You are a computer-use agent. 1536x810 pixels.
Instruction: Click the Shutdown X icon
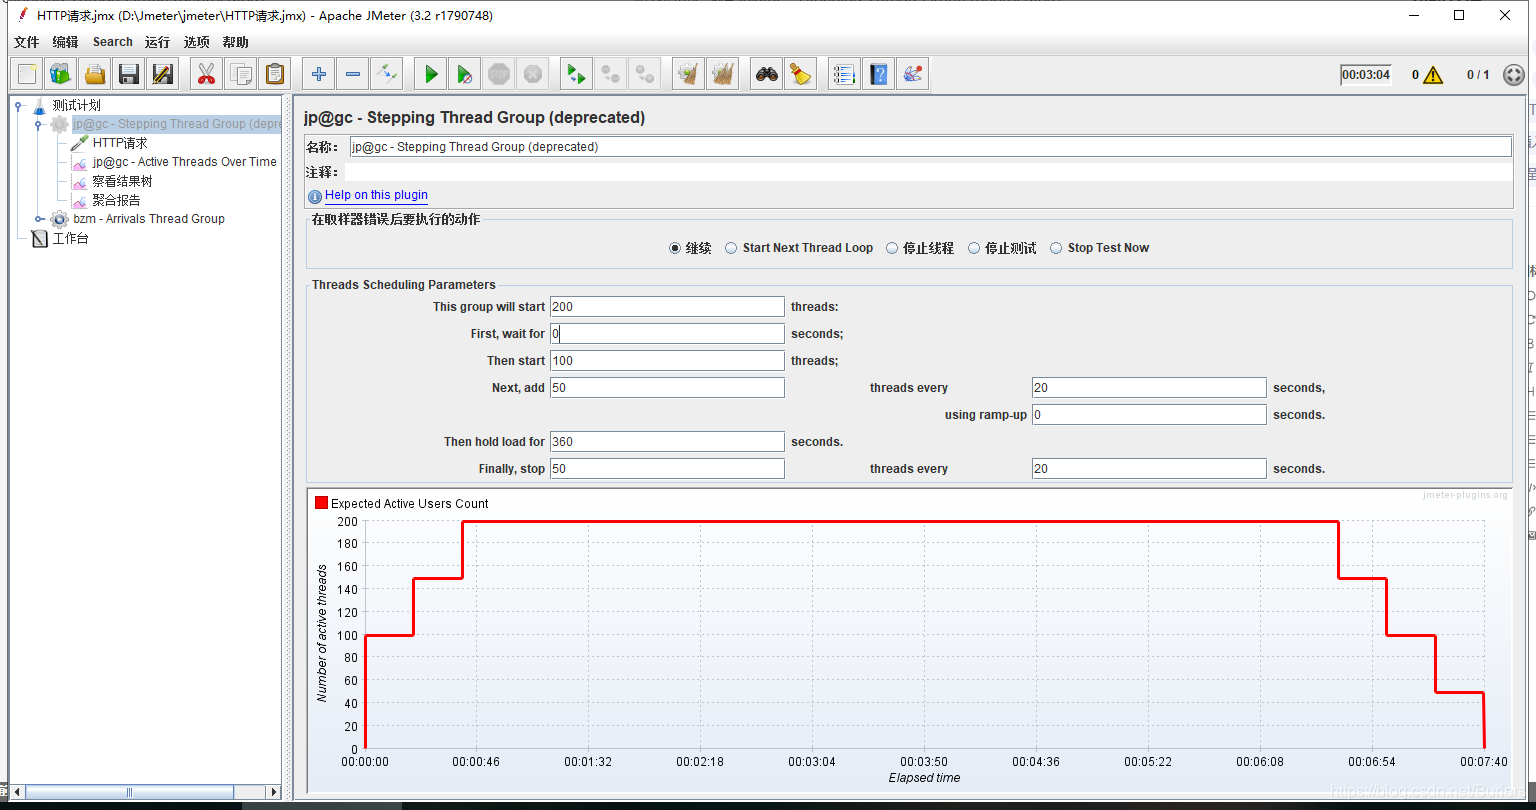533,74
